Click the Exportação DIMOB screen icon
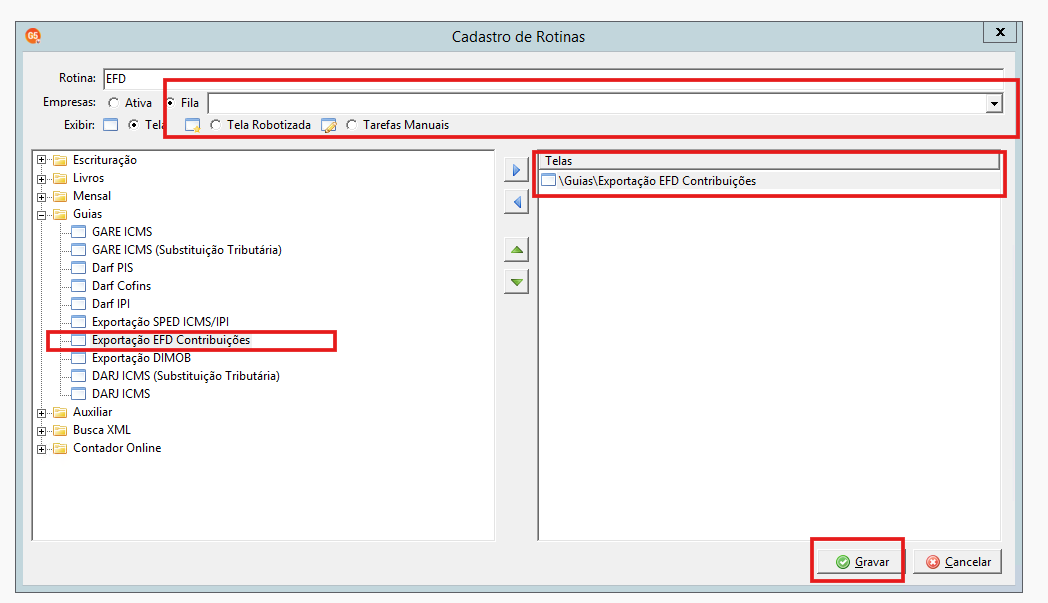1048x603 pixels. coord(78,358)
